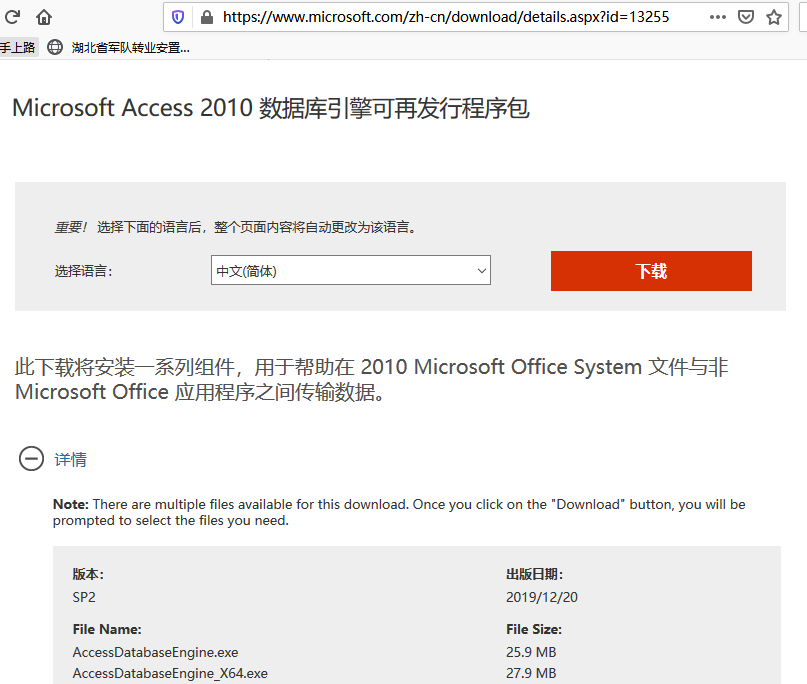This screenshot has height=684, width=807.
Task: Collapse the 详情 section circle icon
Action: pos(31,459)
